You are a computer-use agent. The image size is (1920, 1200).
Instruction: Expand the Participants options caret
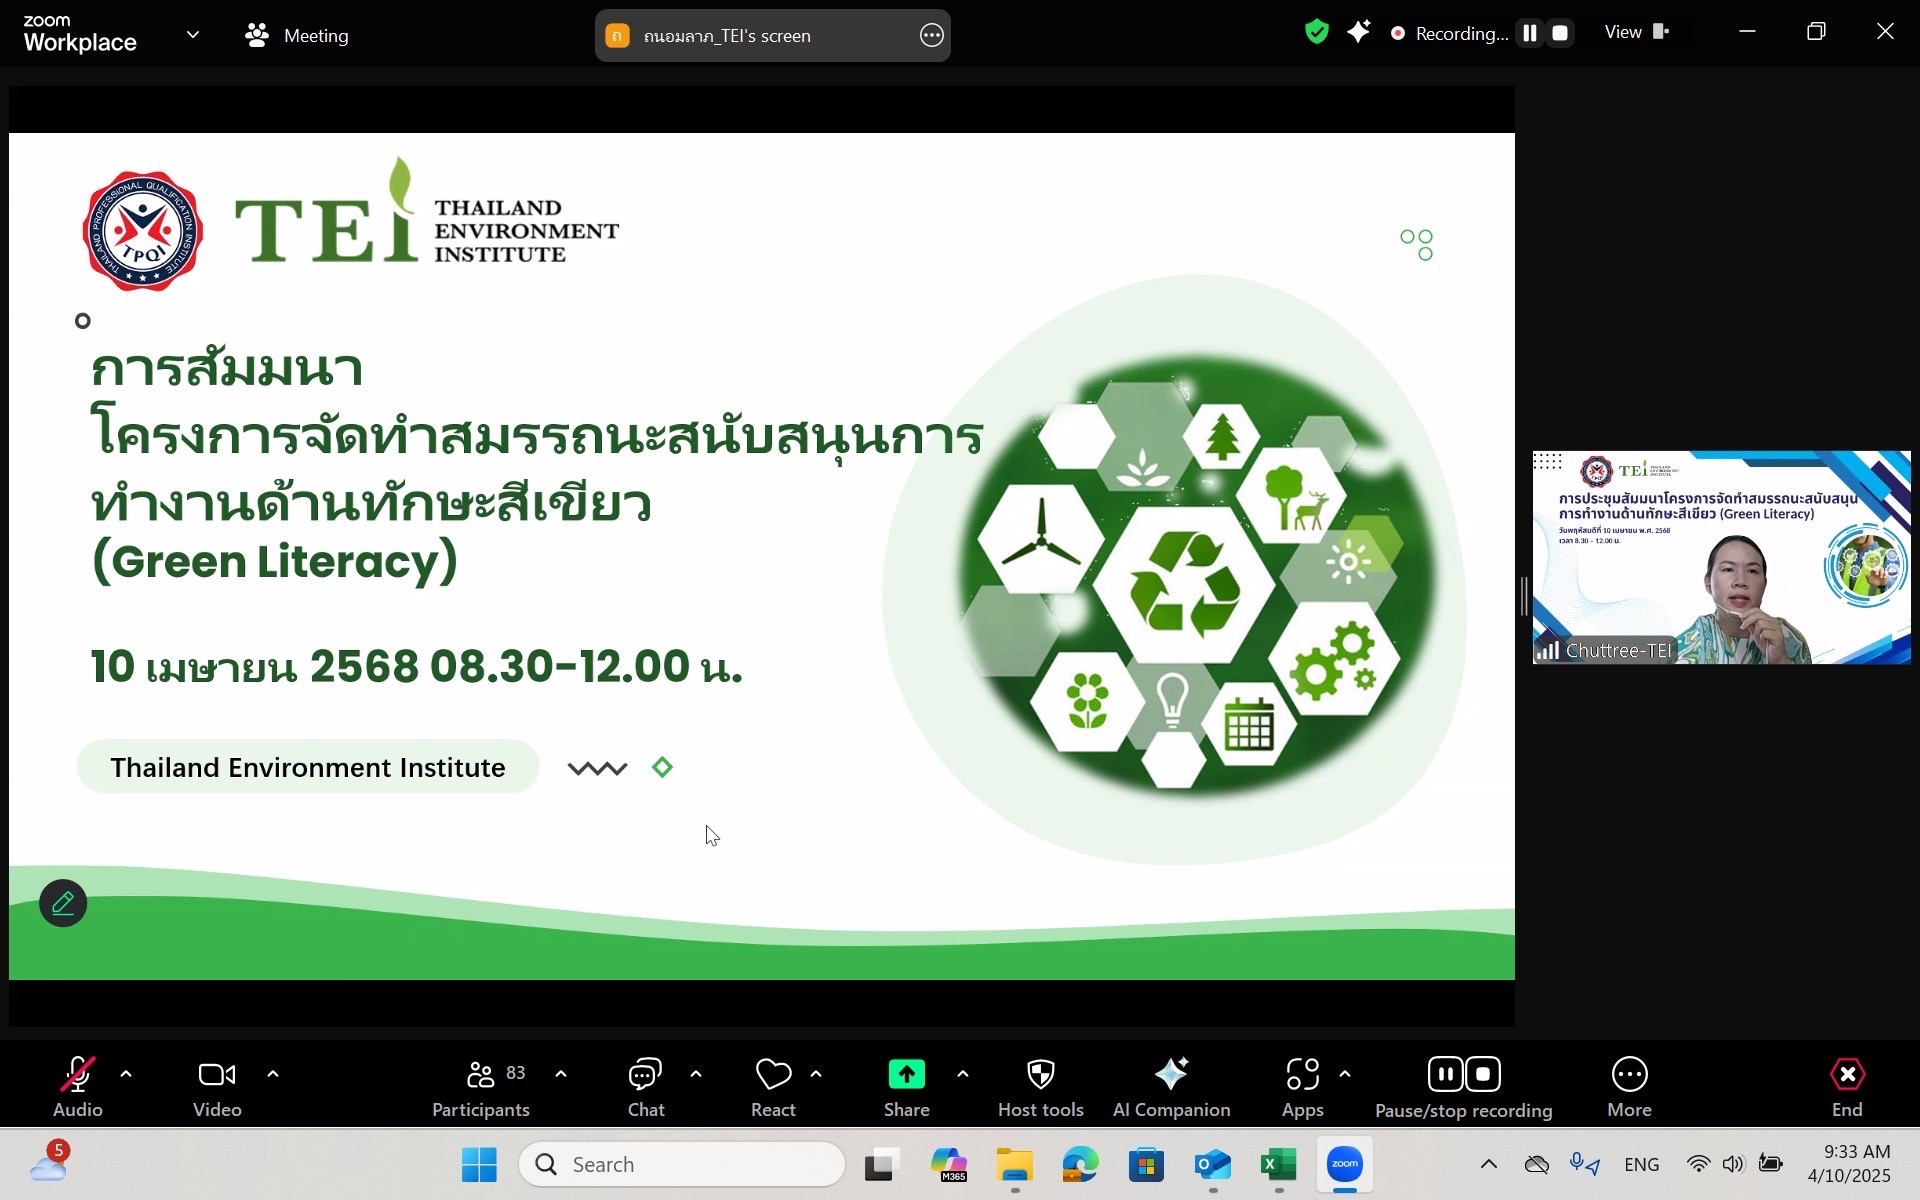click(561, 1074)
